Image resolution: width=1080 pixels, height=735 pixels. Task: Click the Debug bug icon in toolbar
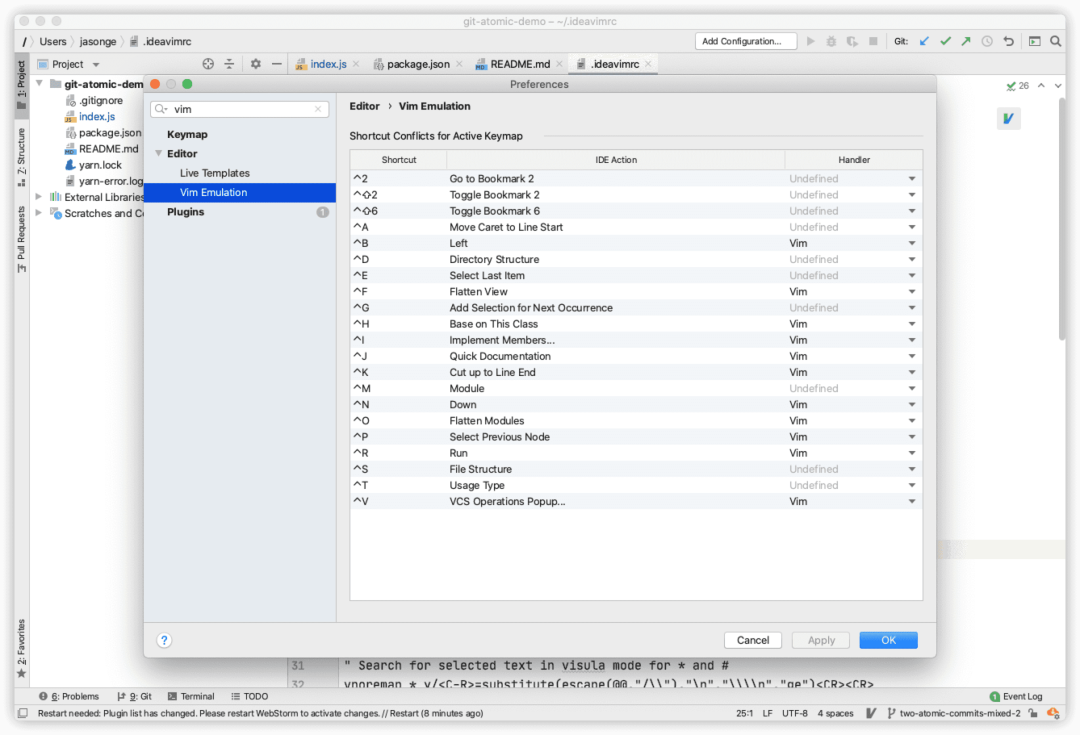[831, 41]
